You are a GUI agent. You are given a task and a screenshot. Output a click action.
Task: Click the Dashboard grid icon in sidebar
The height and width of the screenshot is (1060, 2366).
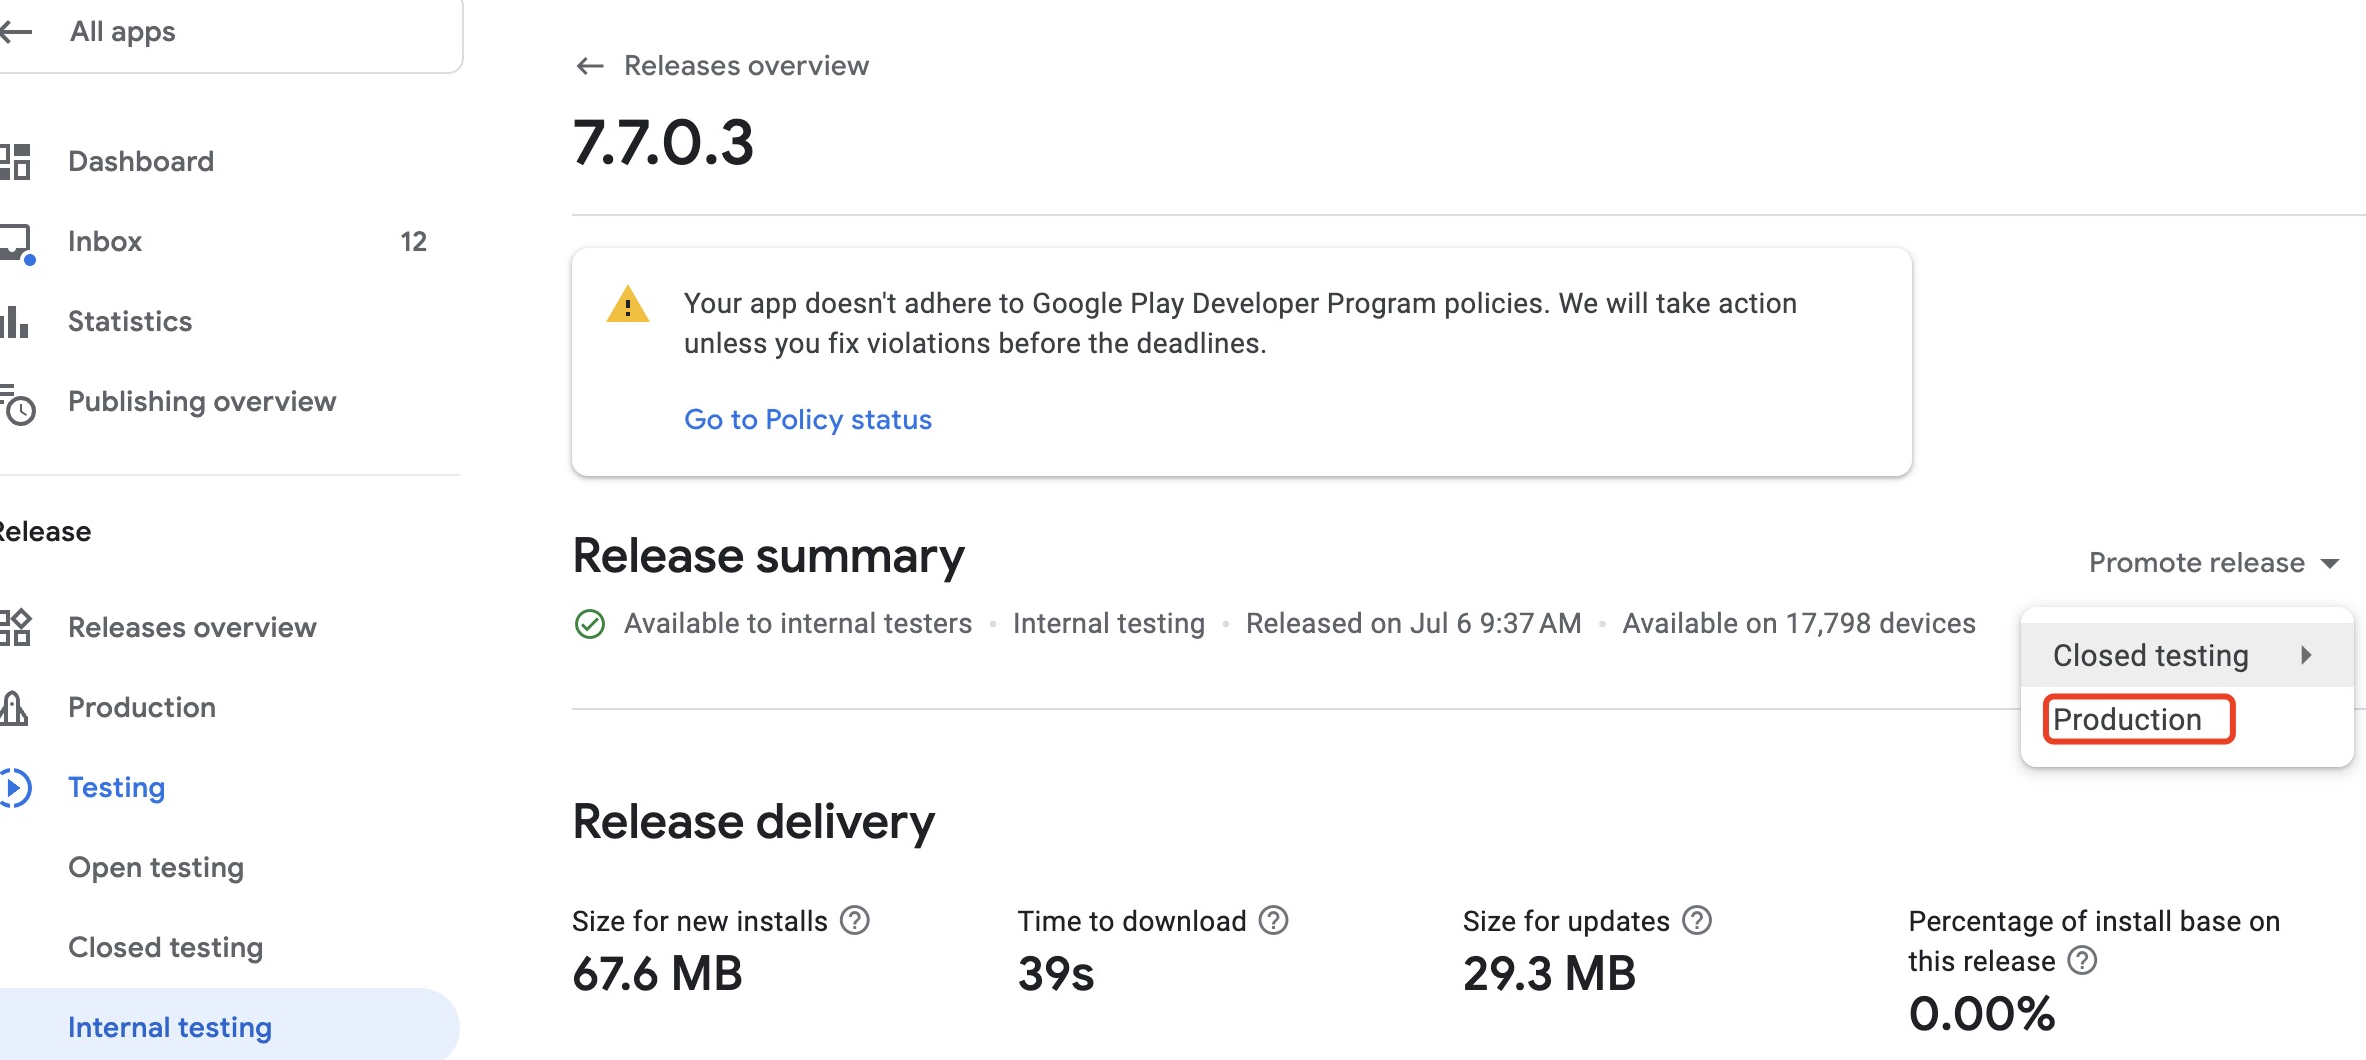(15, 161)
